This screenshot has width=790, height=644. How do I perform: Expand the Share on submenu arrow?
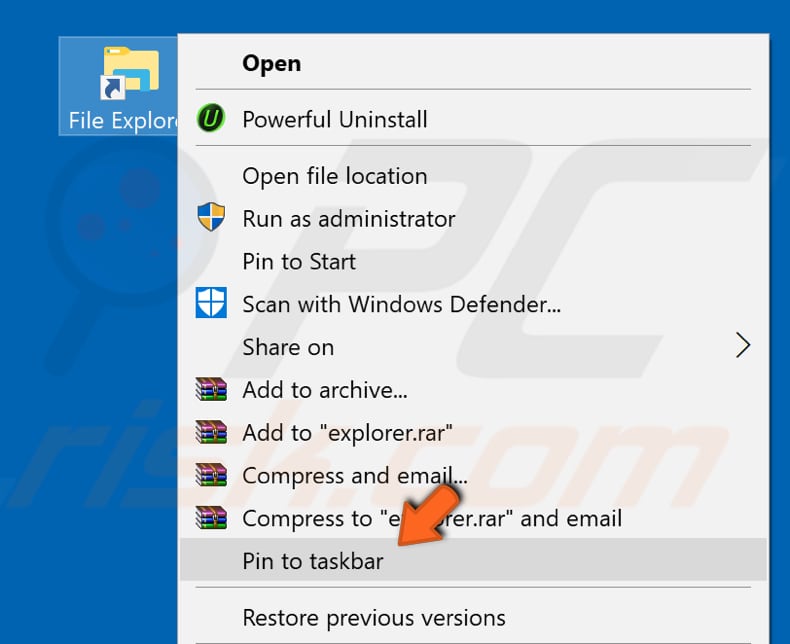[743, 346]
